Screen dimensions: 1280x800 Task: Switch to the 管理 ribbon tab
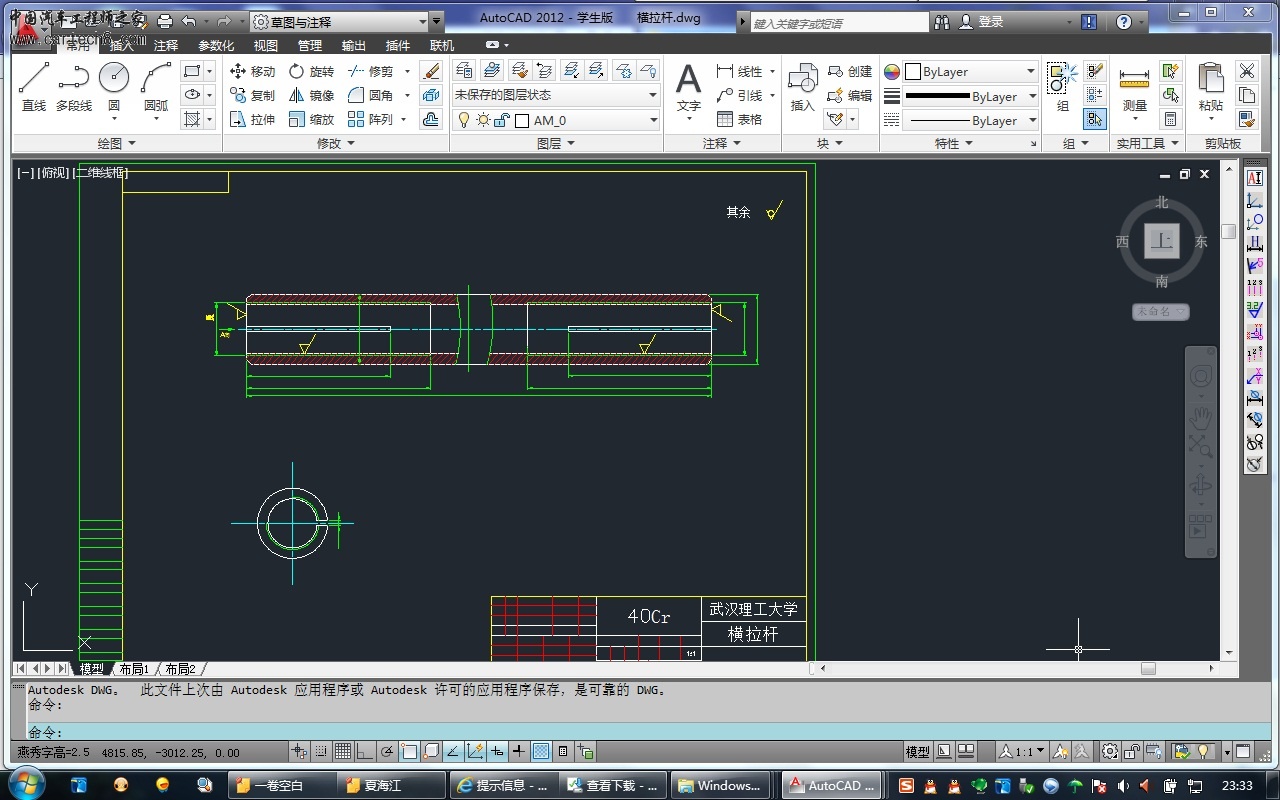pos(310,45)
